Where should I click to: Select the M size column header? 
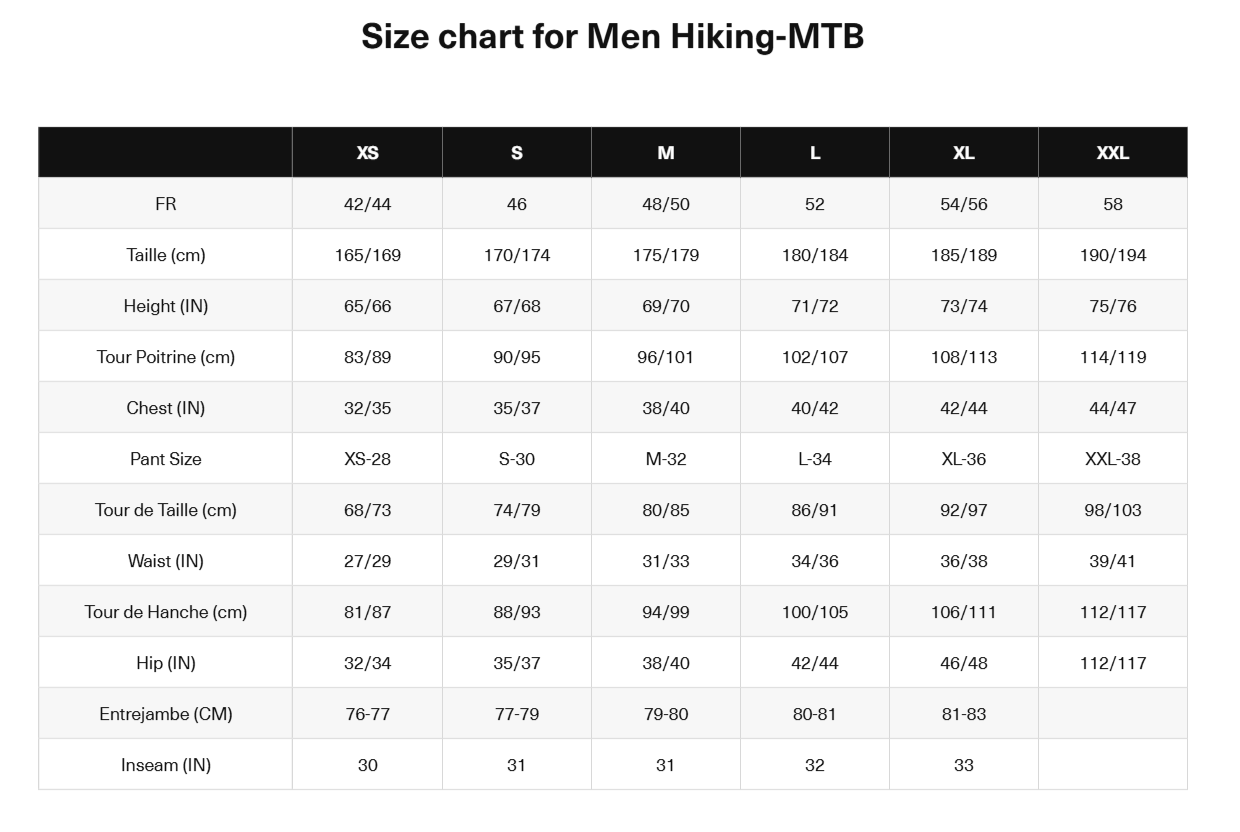point(666,153)
